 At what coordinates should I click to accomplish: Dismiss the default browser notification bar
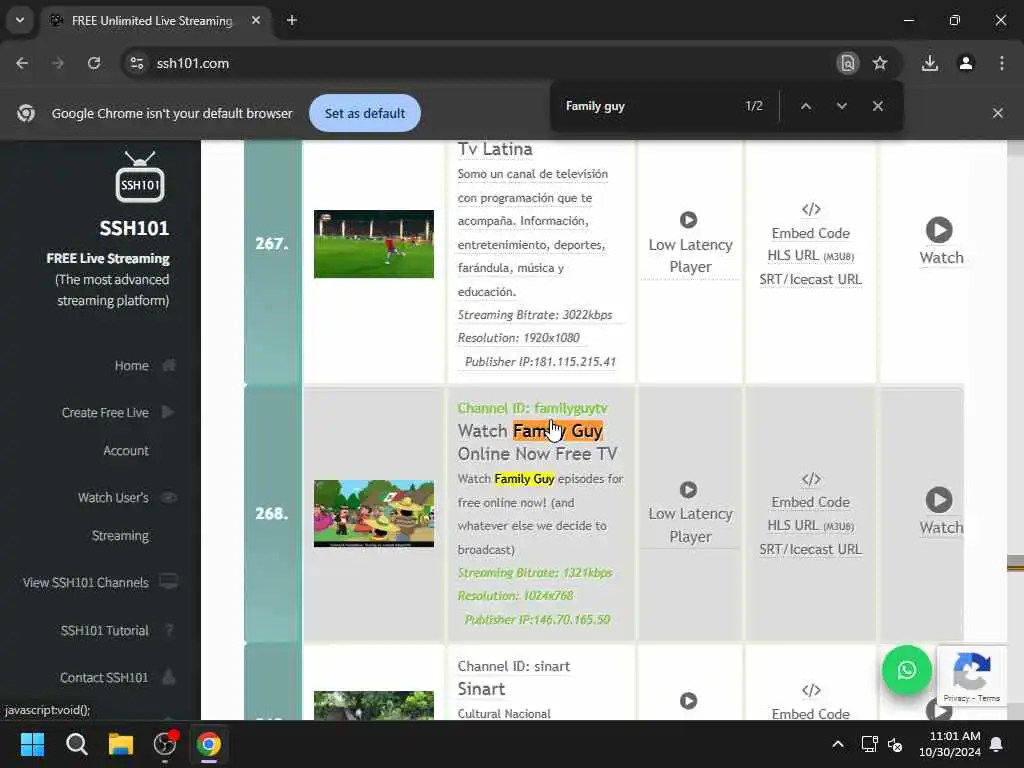(x=998, y=113)
